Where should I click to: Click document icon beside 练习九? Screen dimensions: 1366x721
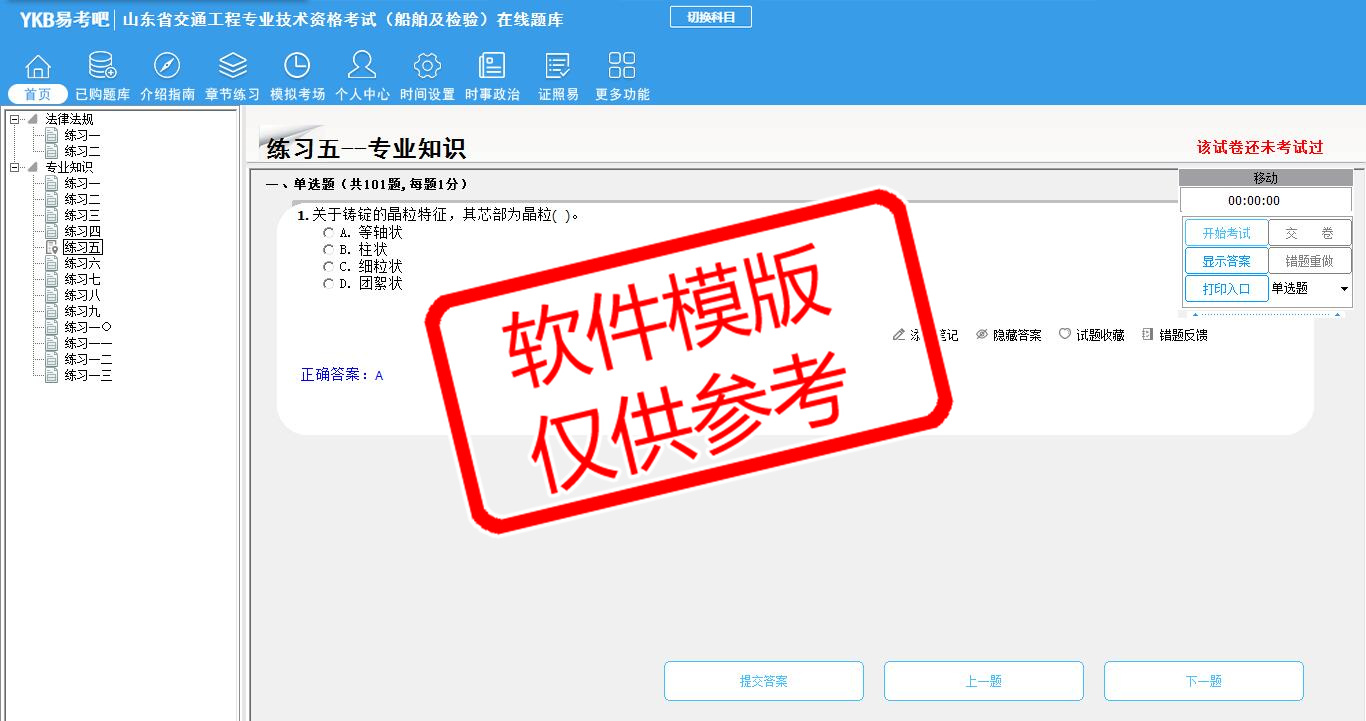51,311
